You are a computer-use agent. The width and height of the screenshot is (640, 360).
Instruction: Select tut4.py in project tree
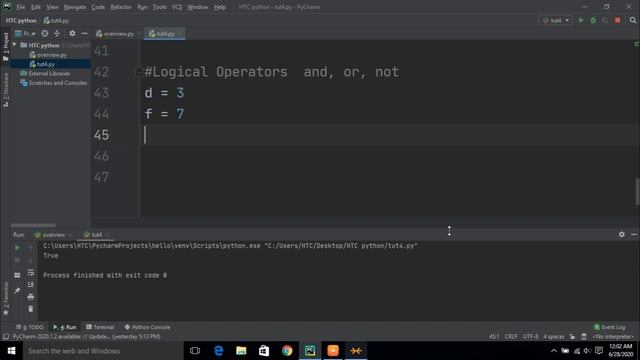click(x=42, y=64)
